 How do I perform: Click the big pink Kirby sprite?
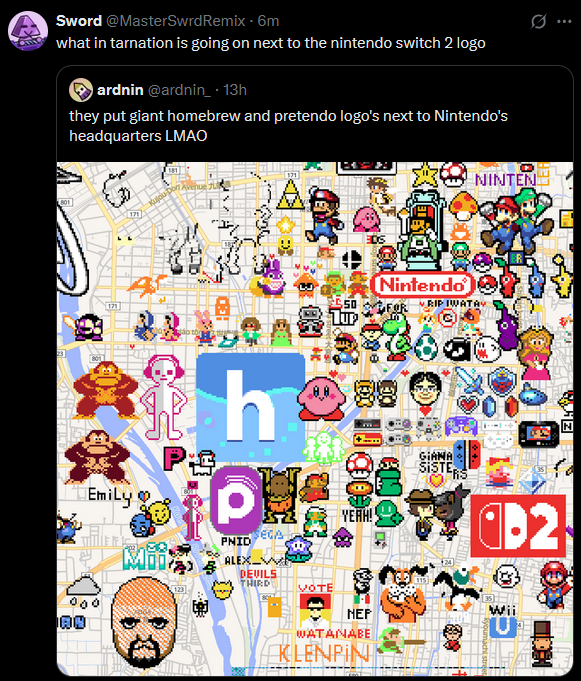tap(321, 399)
